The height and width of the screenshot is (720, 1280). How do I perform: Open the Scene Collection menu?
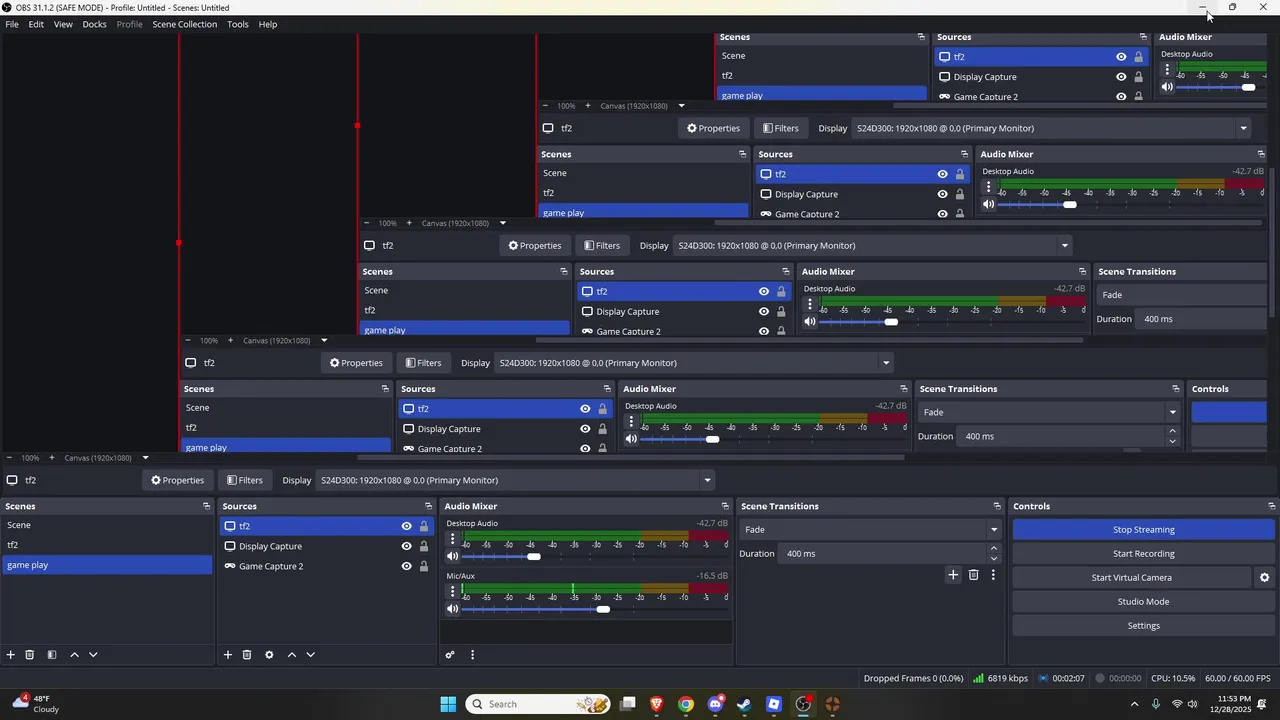[x=185, y=24]
